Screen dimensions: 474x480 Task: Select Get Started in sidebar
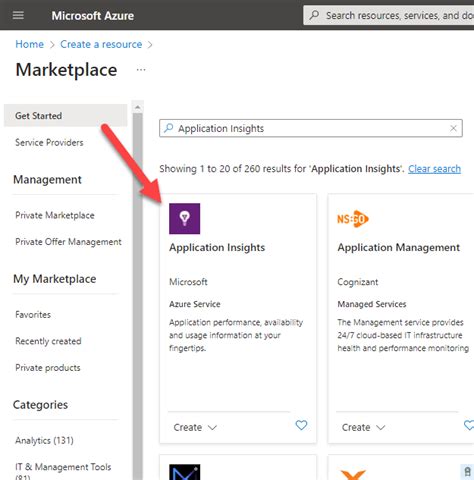pyautogui.click(x=66, y=116)
